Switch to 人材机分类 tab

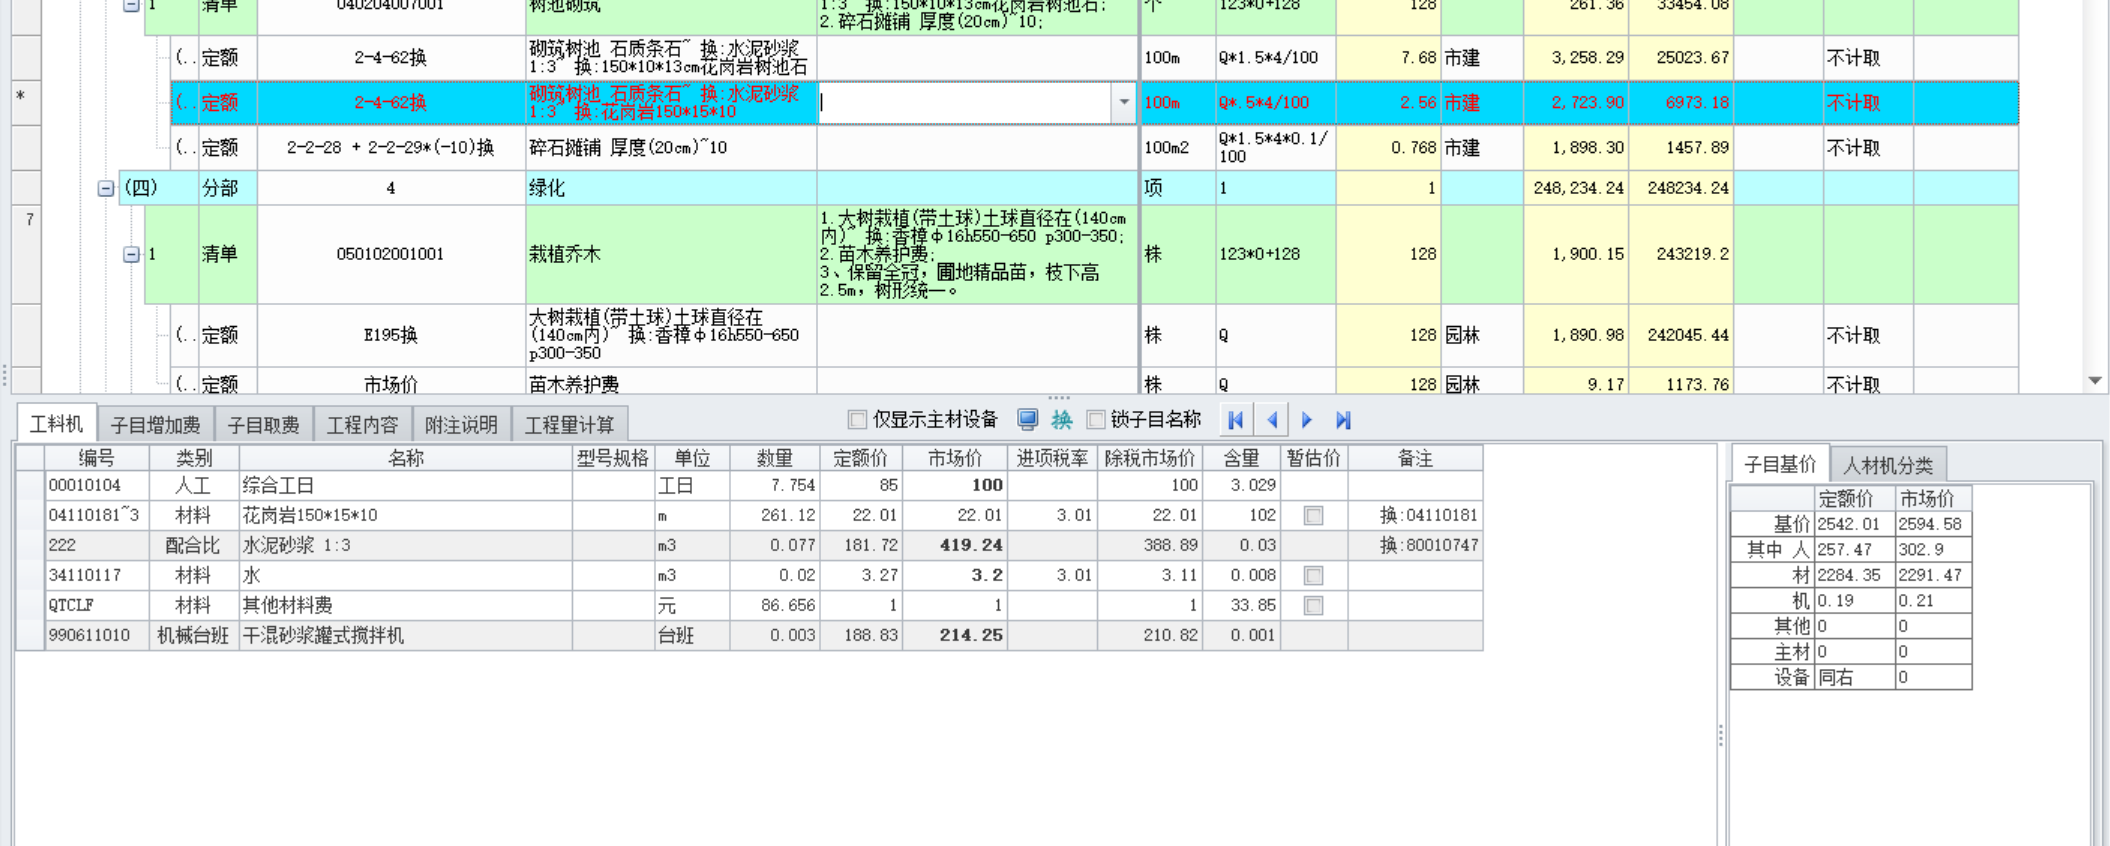coord(1888,465)
